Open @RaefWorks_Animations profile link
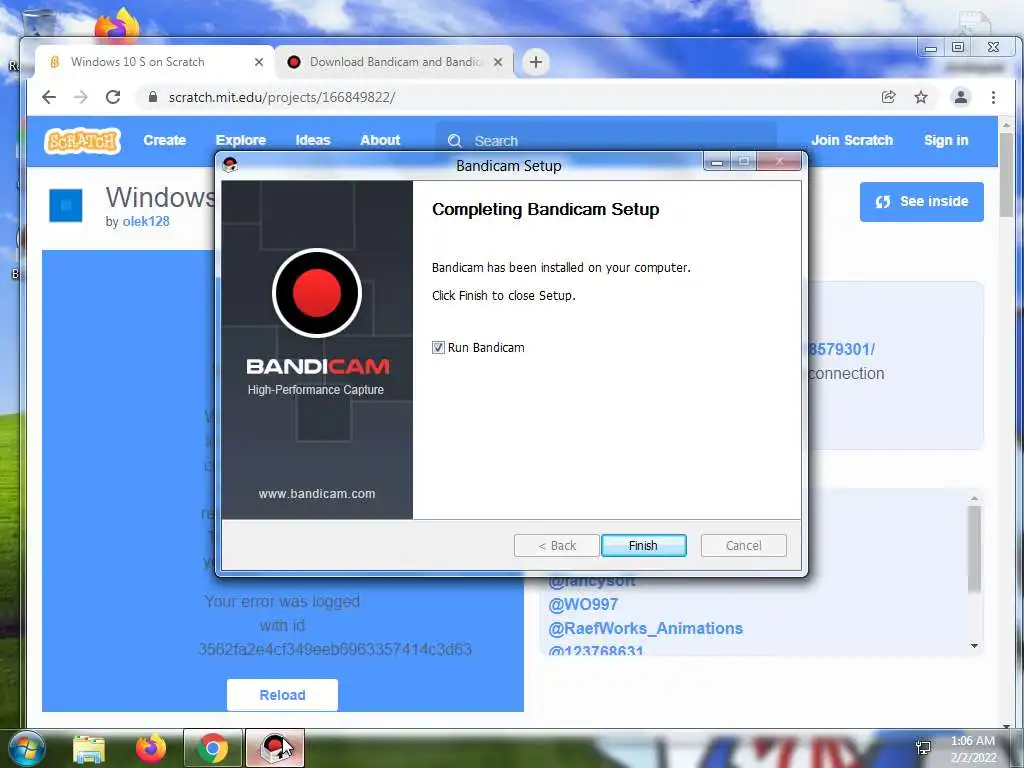The image size is (1024, 768). (x=646, y=628)
